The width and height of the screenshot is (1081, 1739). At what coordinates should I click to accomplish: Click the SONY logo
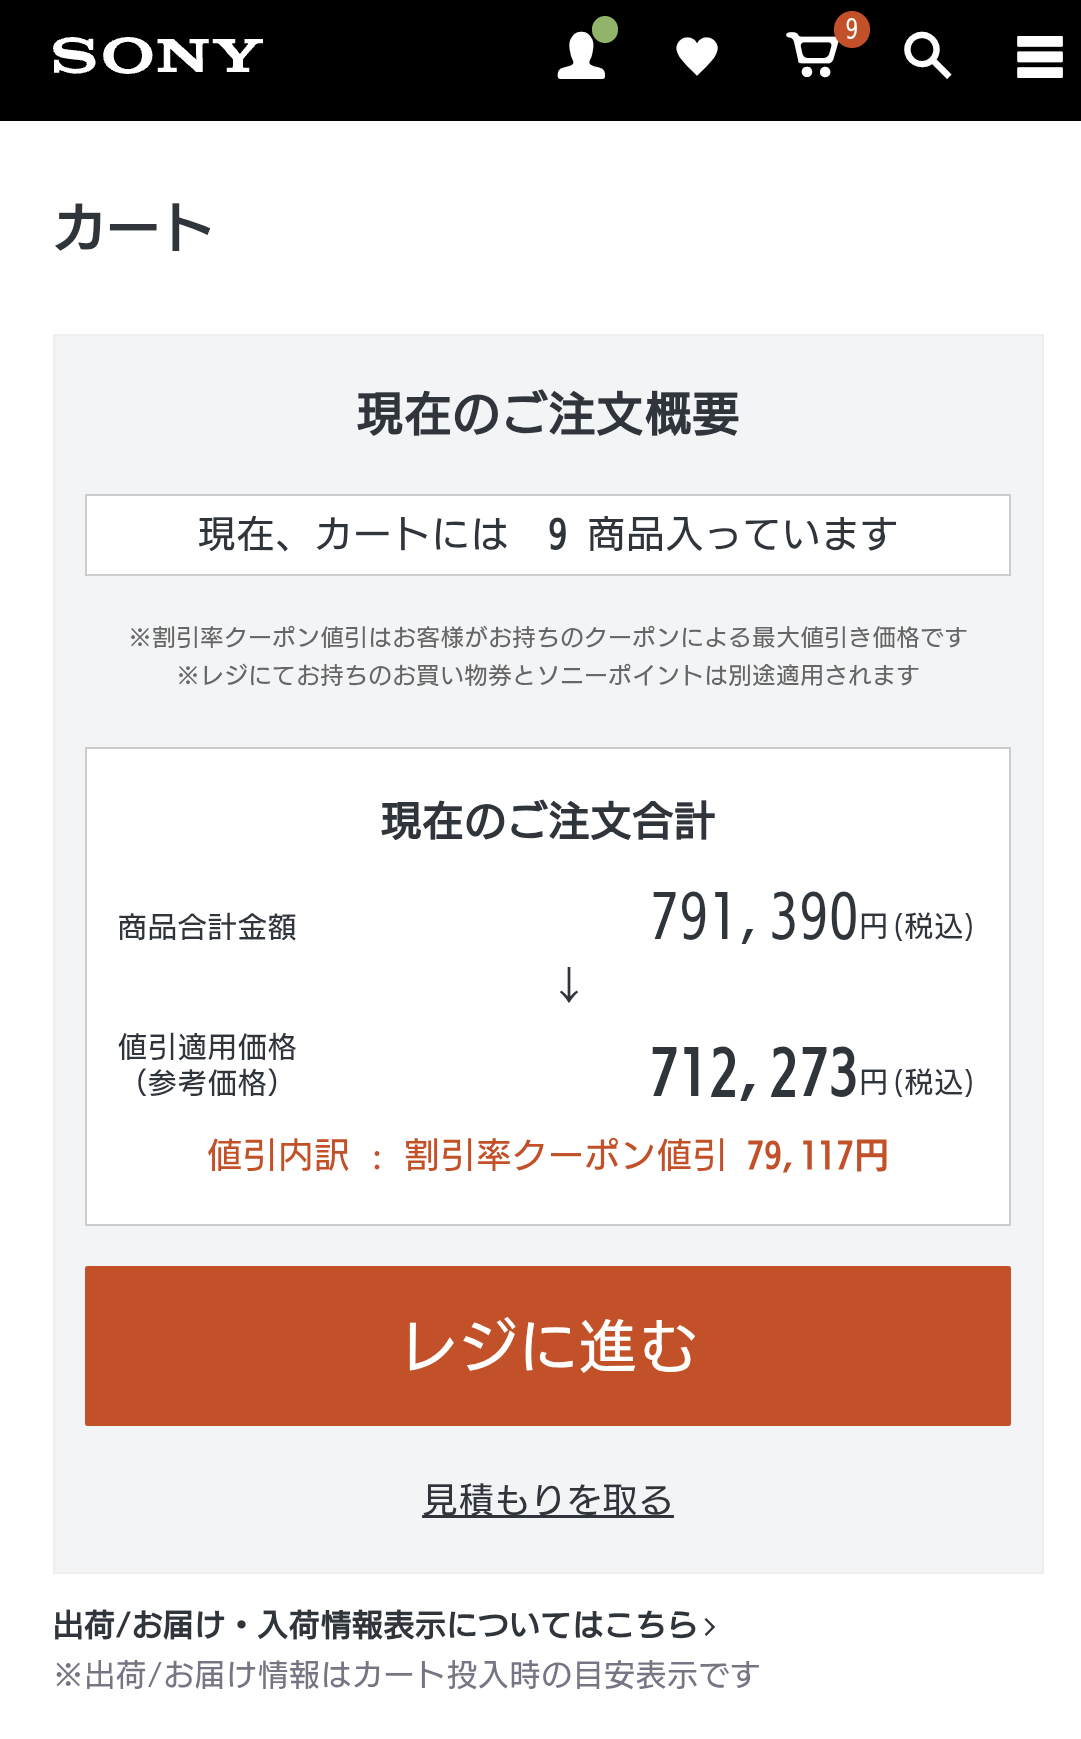(x=157, y=57)
